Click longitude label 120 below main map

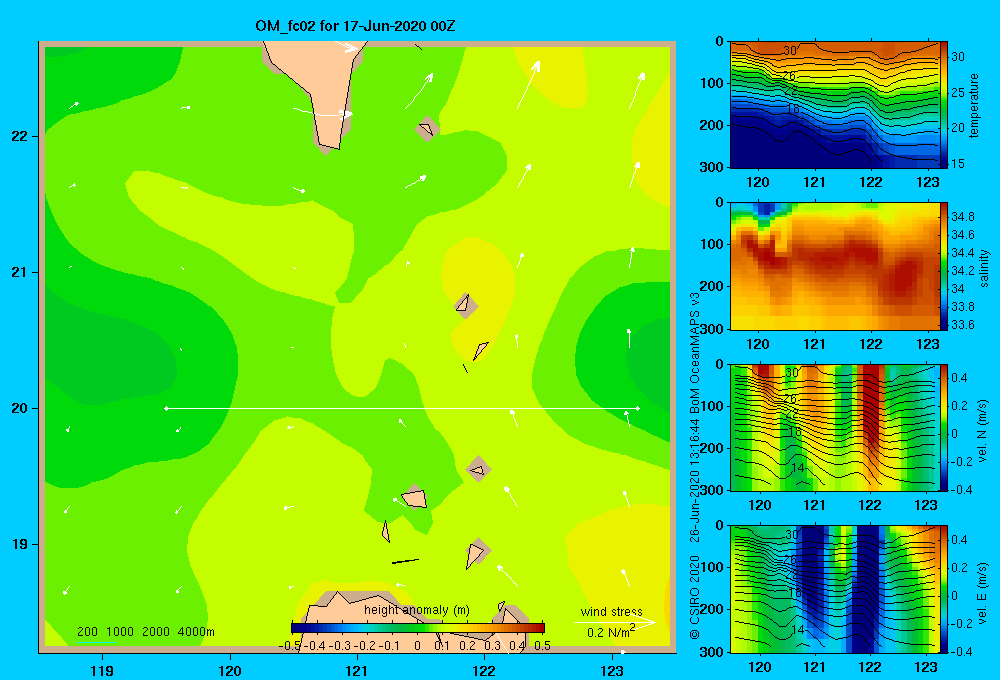pyautogui.click(x=230, y=670)
